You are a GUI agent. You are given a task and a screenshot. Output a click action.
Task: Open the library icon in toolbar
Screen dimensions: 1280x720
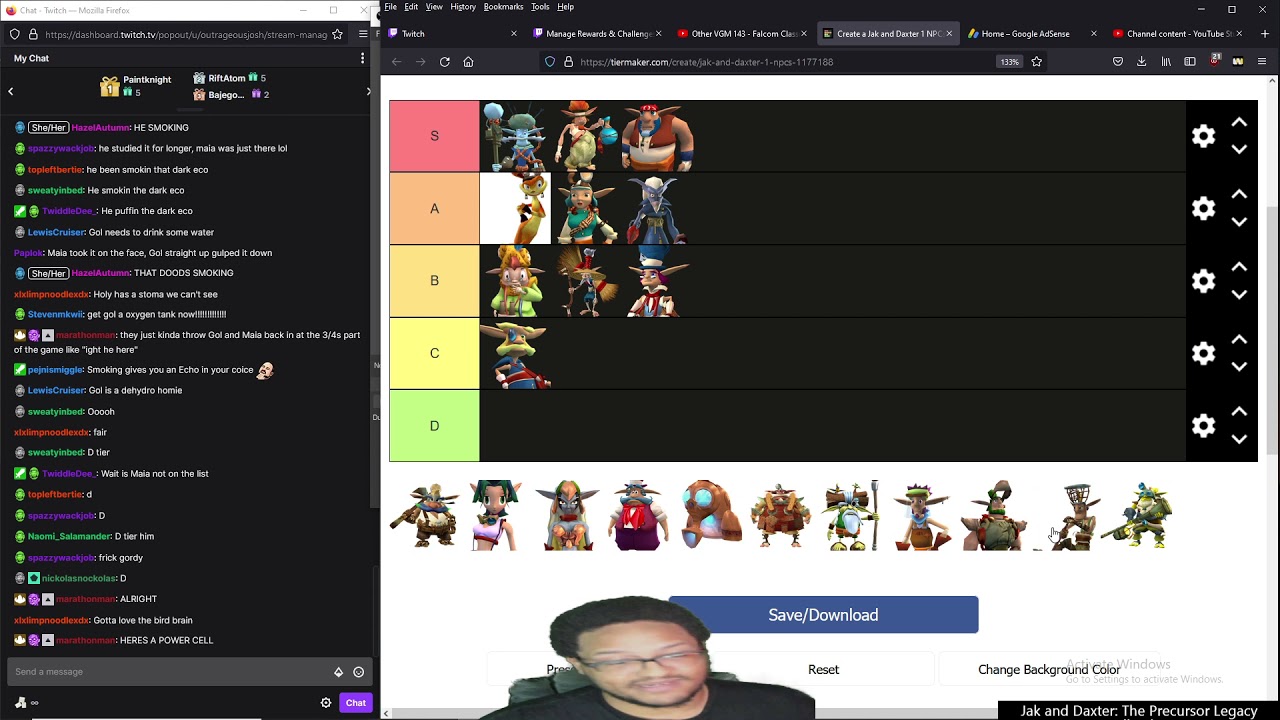1166,62
